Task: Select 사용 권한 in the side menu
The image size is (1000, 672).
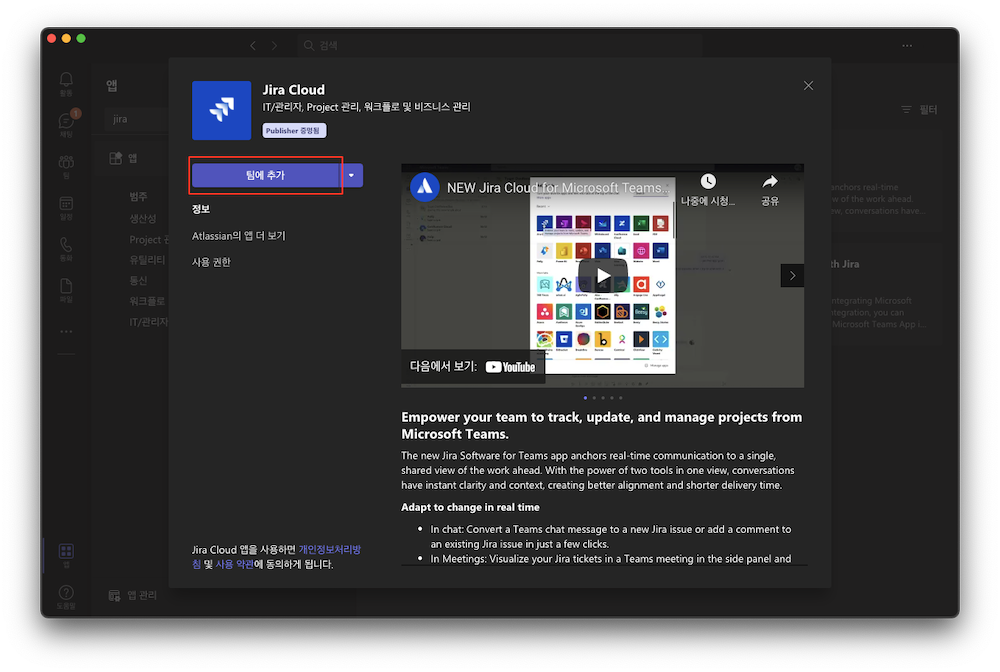Action: 211,262
